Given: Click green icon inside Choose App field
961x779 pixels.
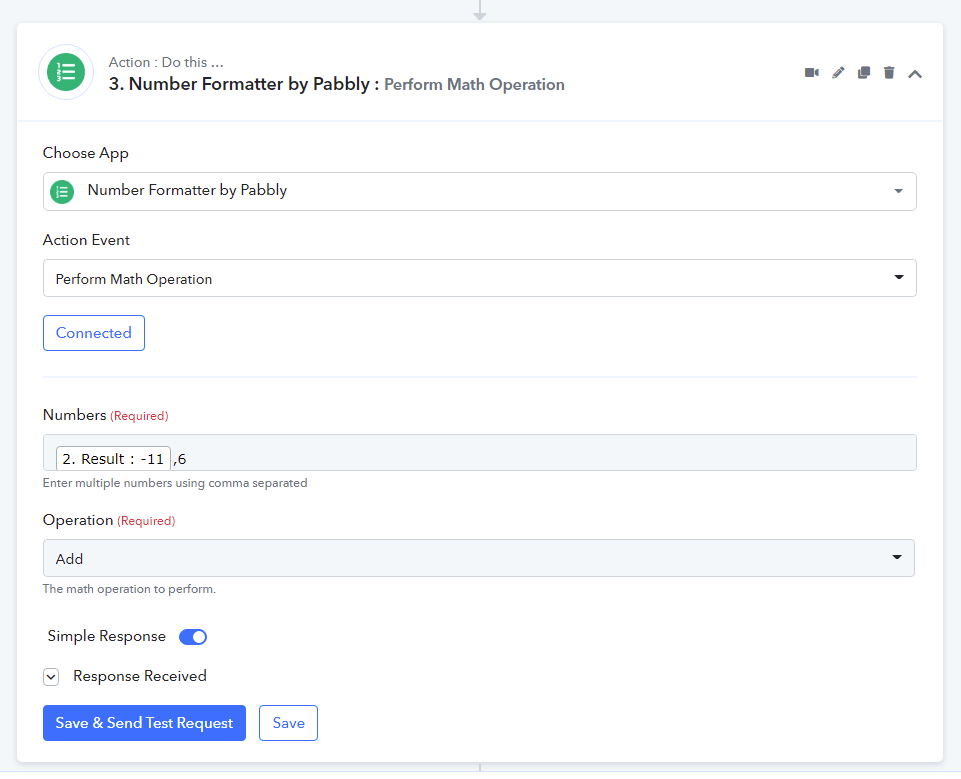Looking at the screenshot, I should (x=62, y=192).
